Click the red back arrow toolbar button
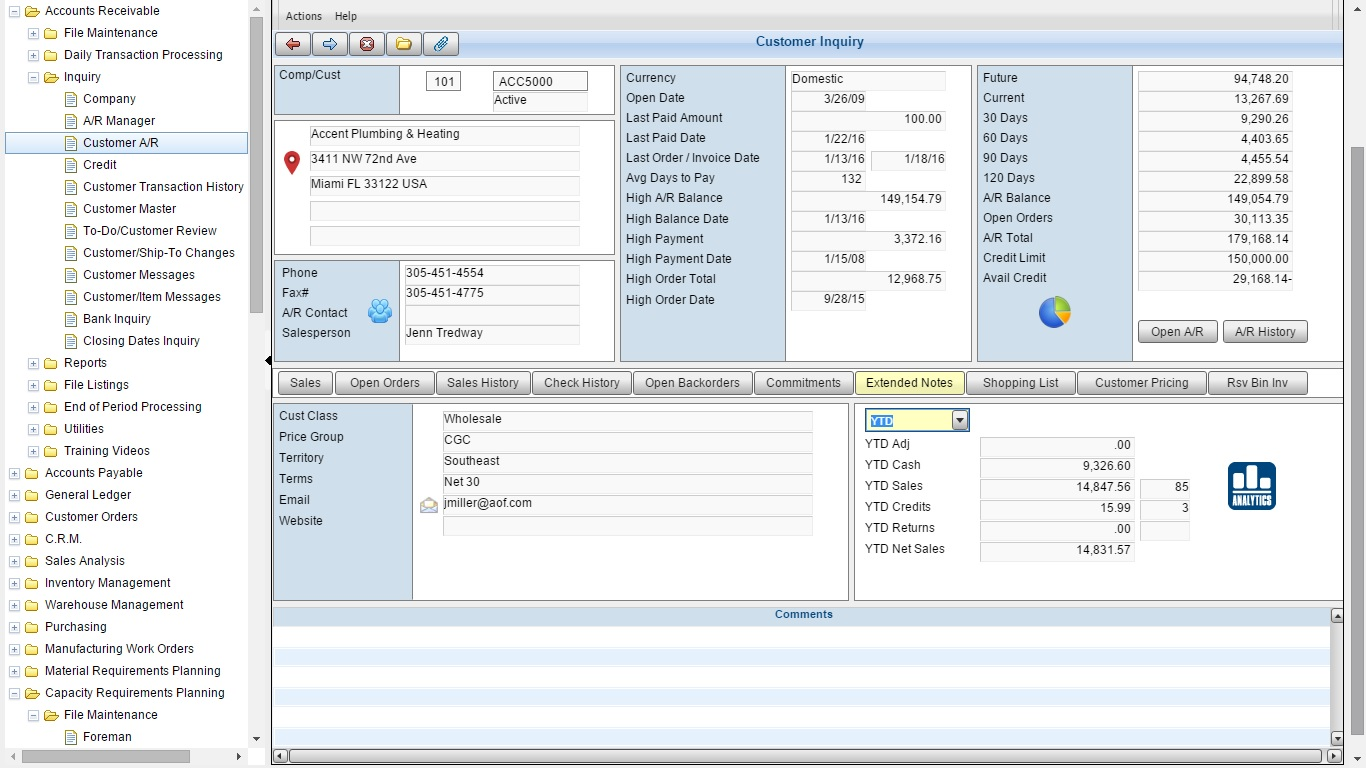Image resolution: width=1366 pixels, height=768 pixels. [293, 44]
